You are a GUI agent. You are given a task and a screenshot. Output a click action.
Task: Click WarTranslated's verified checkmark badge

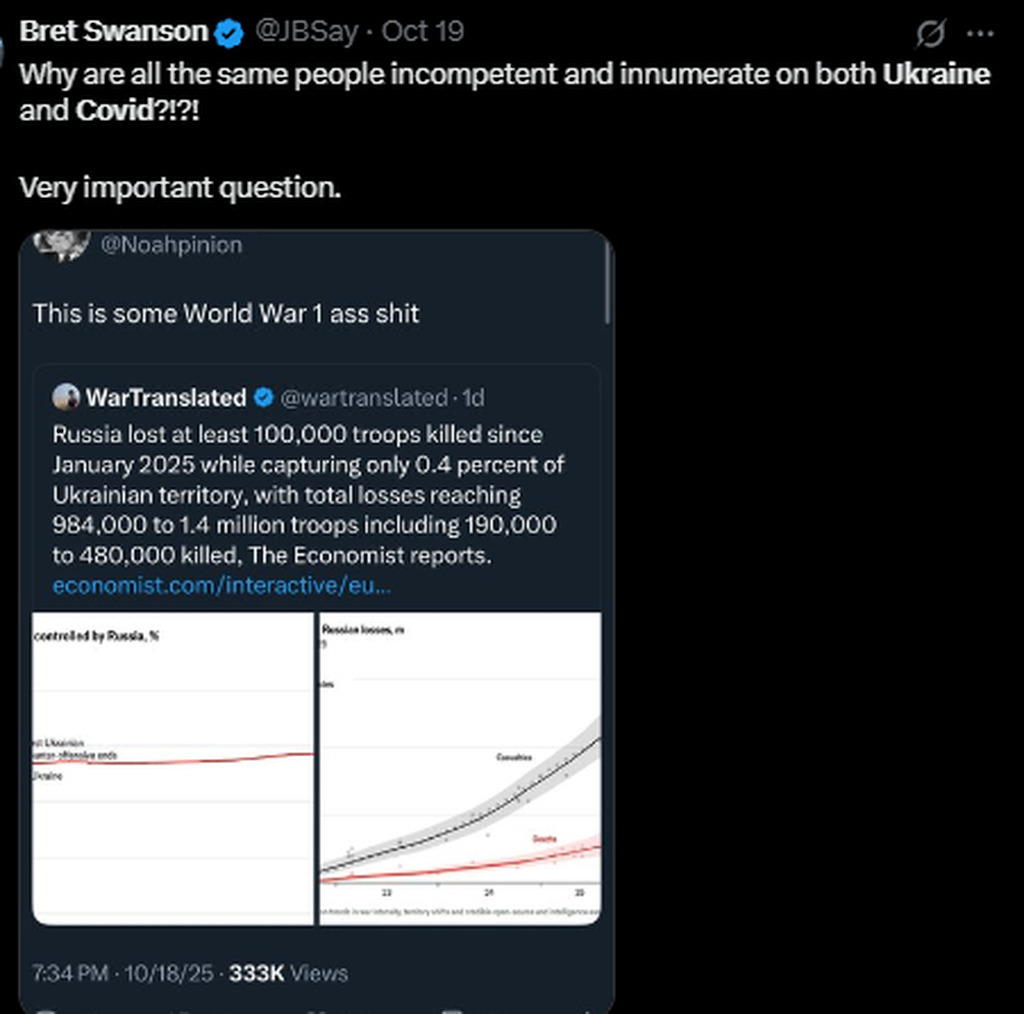click(x=263, y=397)
